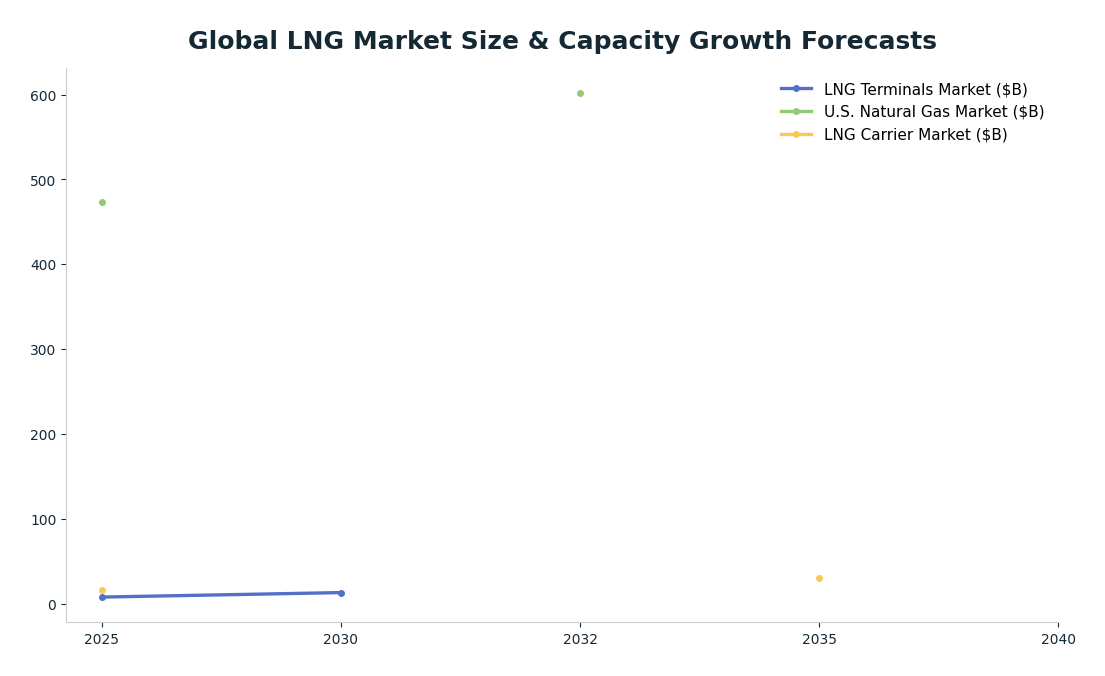Image resolution: width=1105 pixels, height=676 pixels.
Task: Click the y-axis label 200
Action: (43, 435)
